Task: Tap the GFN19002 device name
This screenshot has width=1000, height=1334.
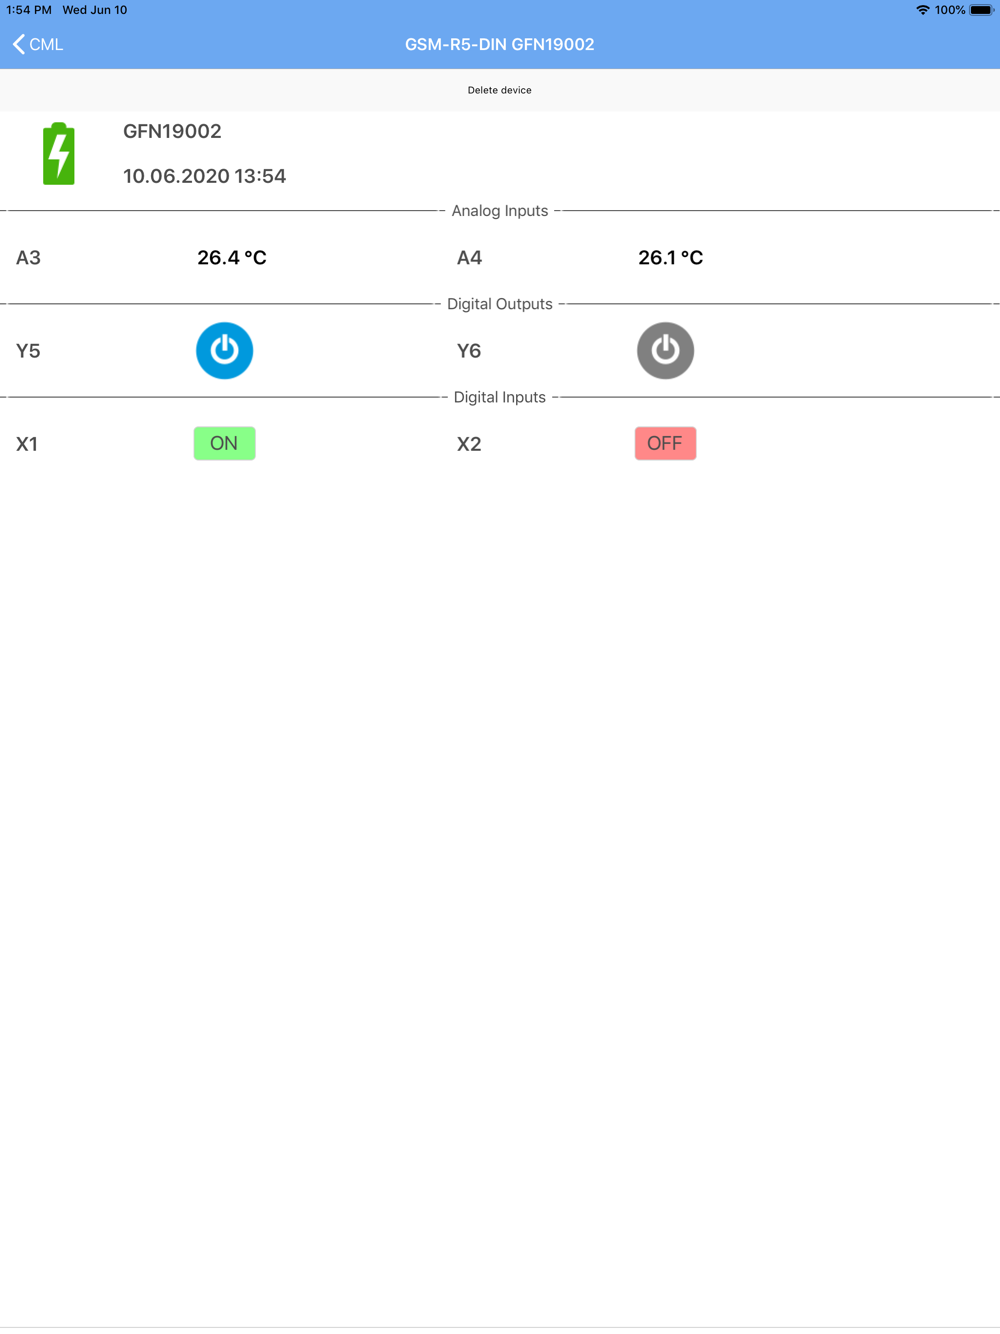Action: tap(172, 131)
